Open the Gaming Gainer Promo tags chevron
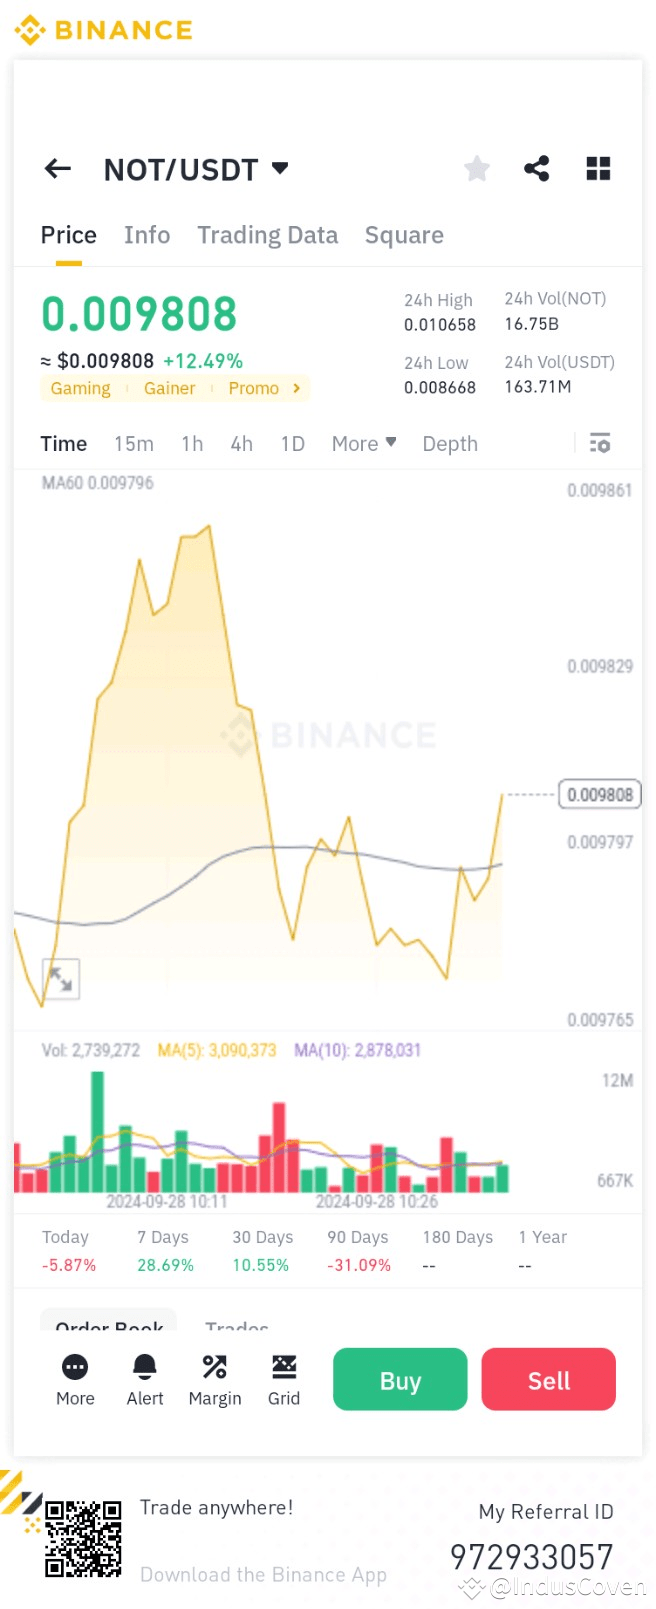656x1609 pixels. pos(296,388)
